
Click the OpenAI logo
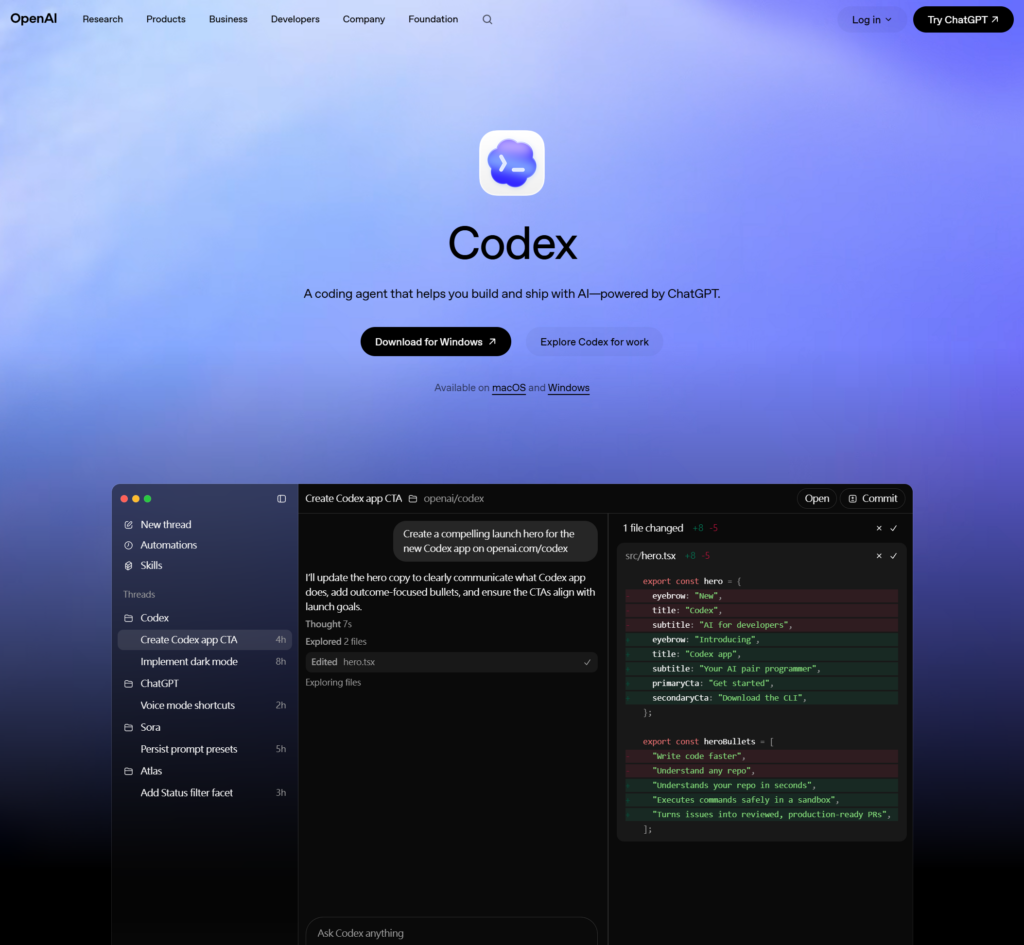(x=33, y=19)
